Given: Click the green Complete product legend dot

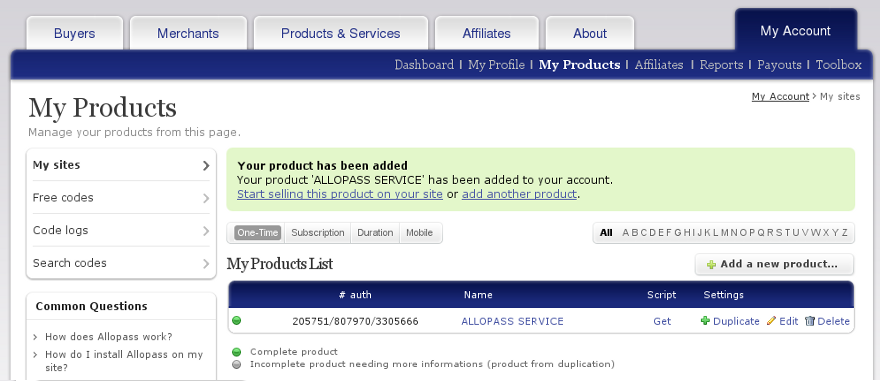Looking at the screenshot, I should pyautogui.click(x=237, y=352).
